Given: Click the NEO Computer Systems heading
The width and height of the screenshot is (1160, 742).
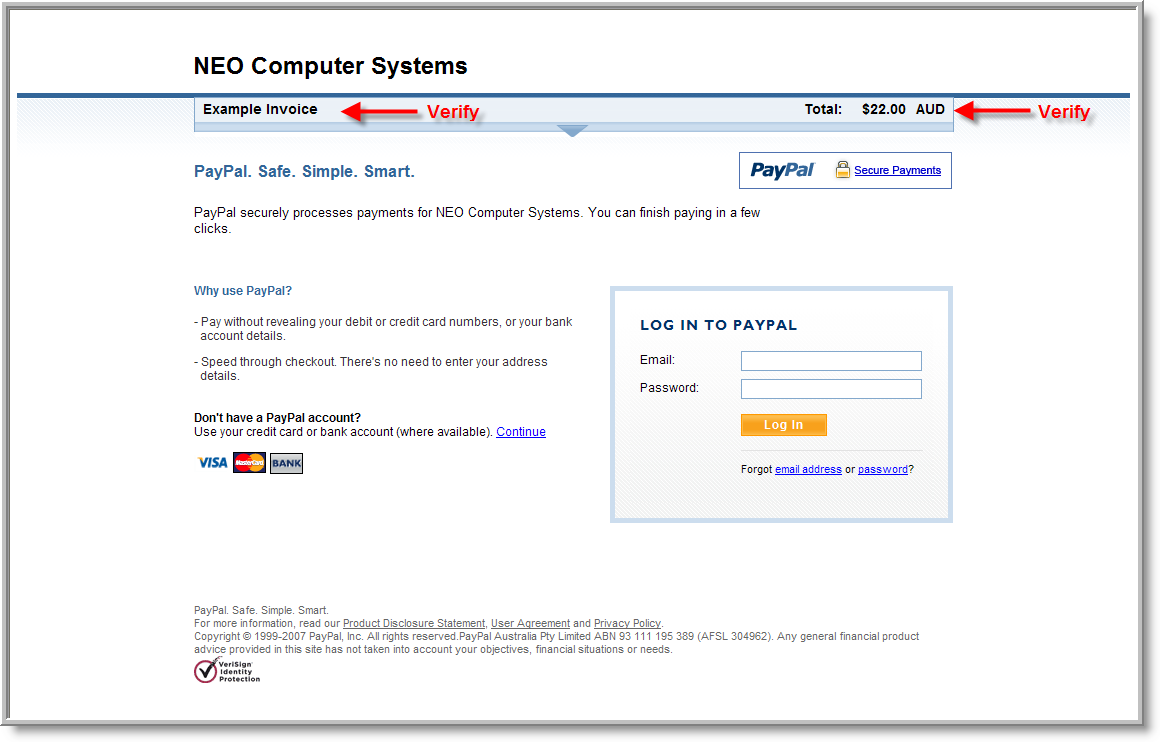Looking at the screenshot, I should point(330,67).
